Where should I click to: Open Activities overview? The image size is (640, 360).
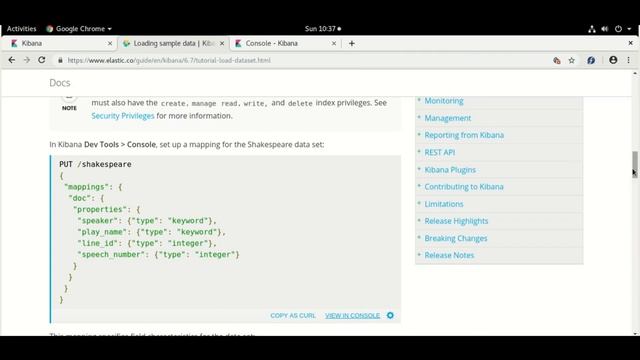[22, 29]
